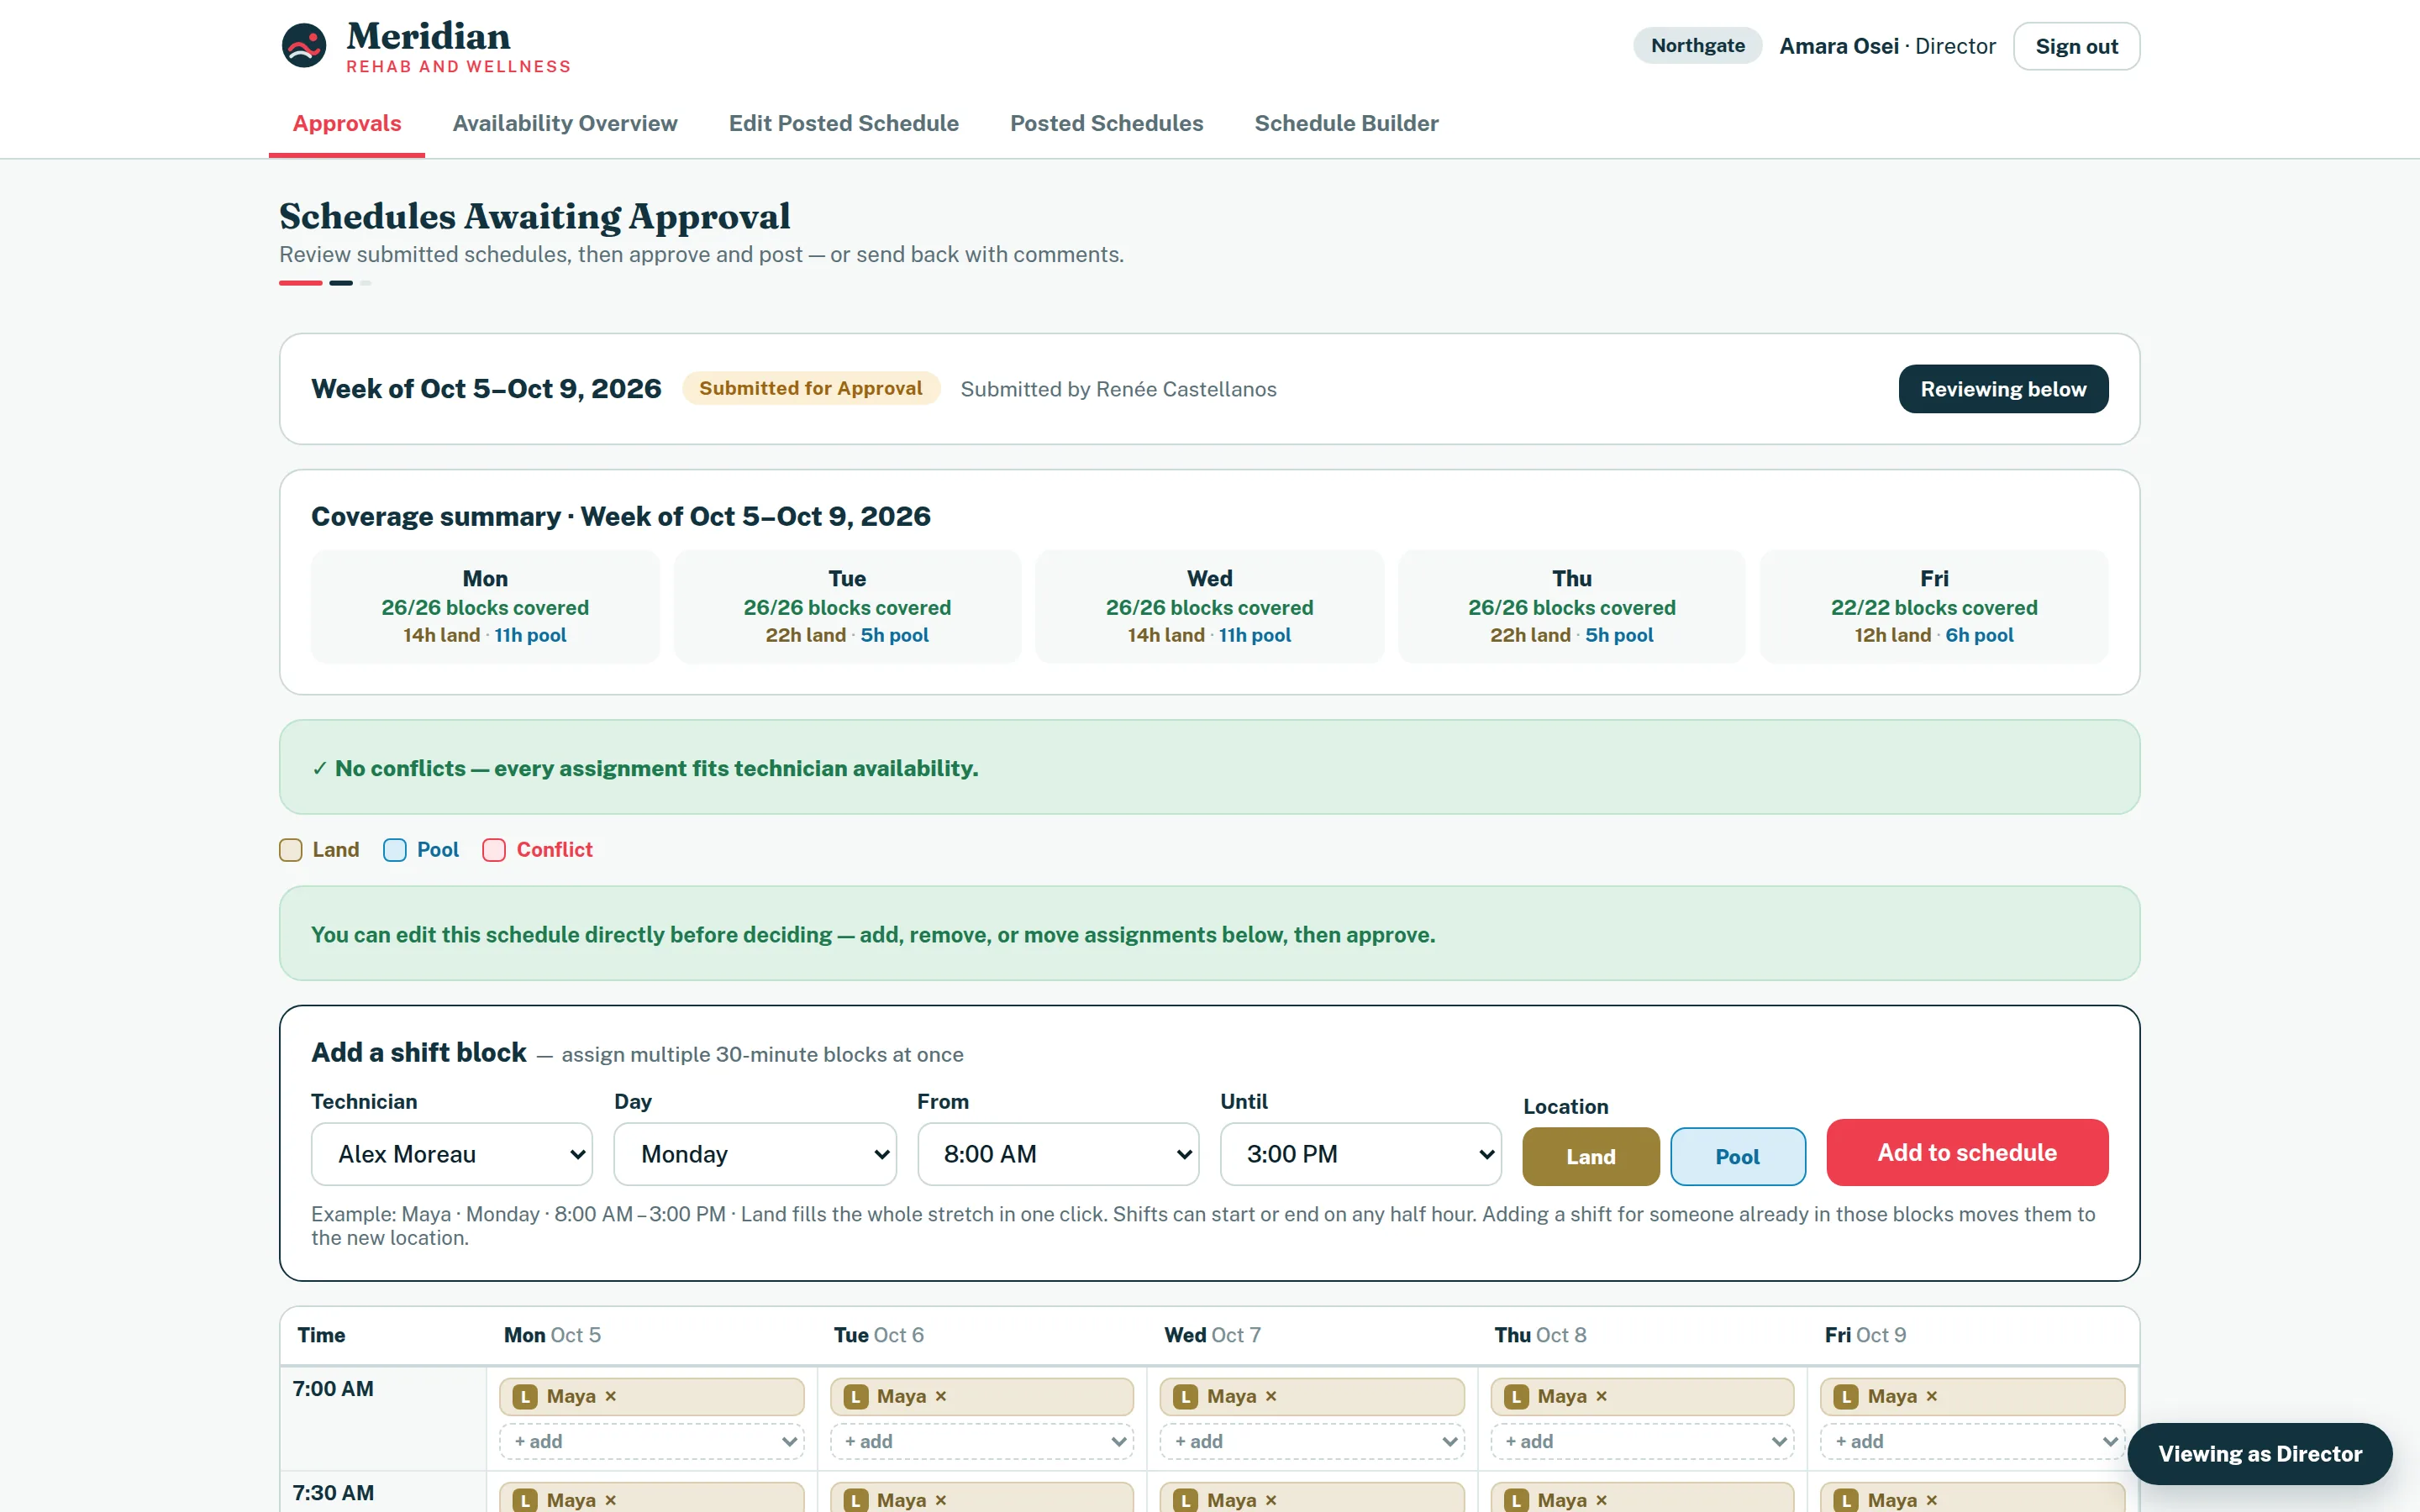Click the Northgate location badge
This screenshot has height=1512, width=2420.
pos(1697,46)
